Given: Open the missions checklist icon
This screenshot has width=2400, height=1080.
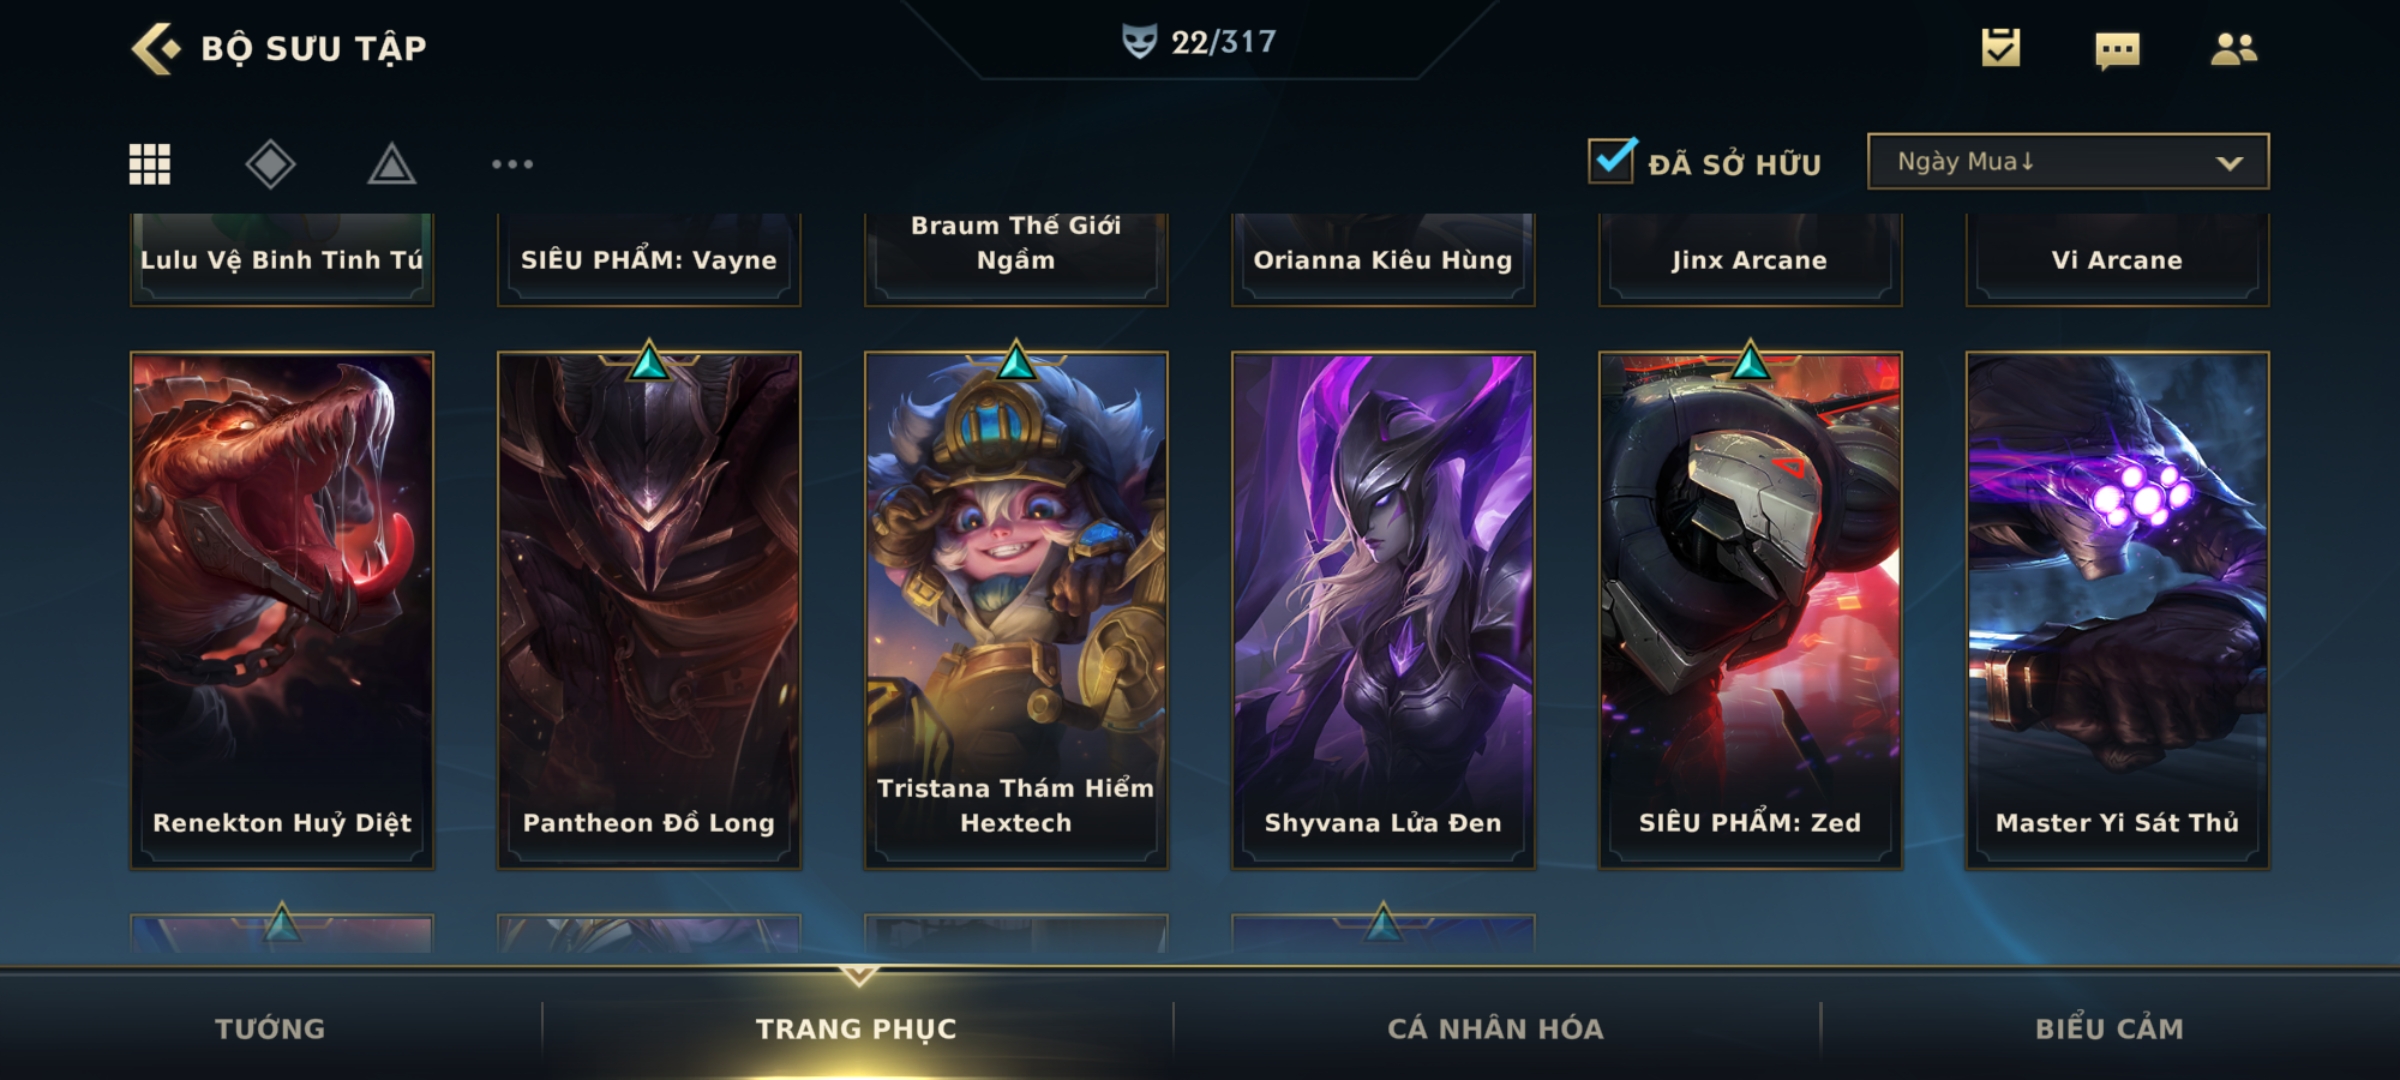Looking at the screenshot, I should 2001,48.
